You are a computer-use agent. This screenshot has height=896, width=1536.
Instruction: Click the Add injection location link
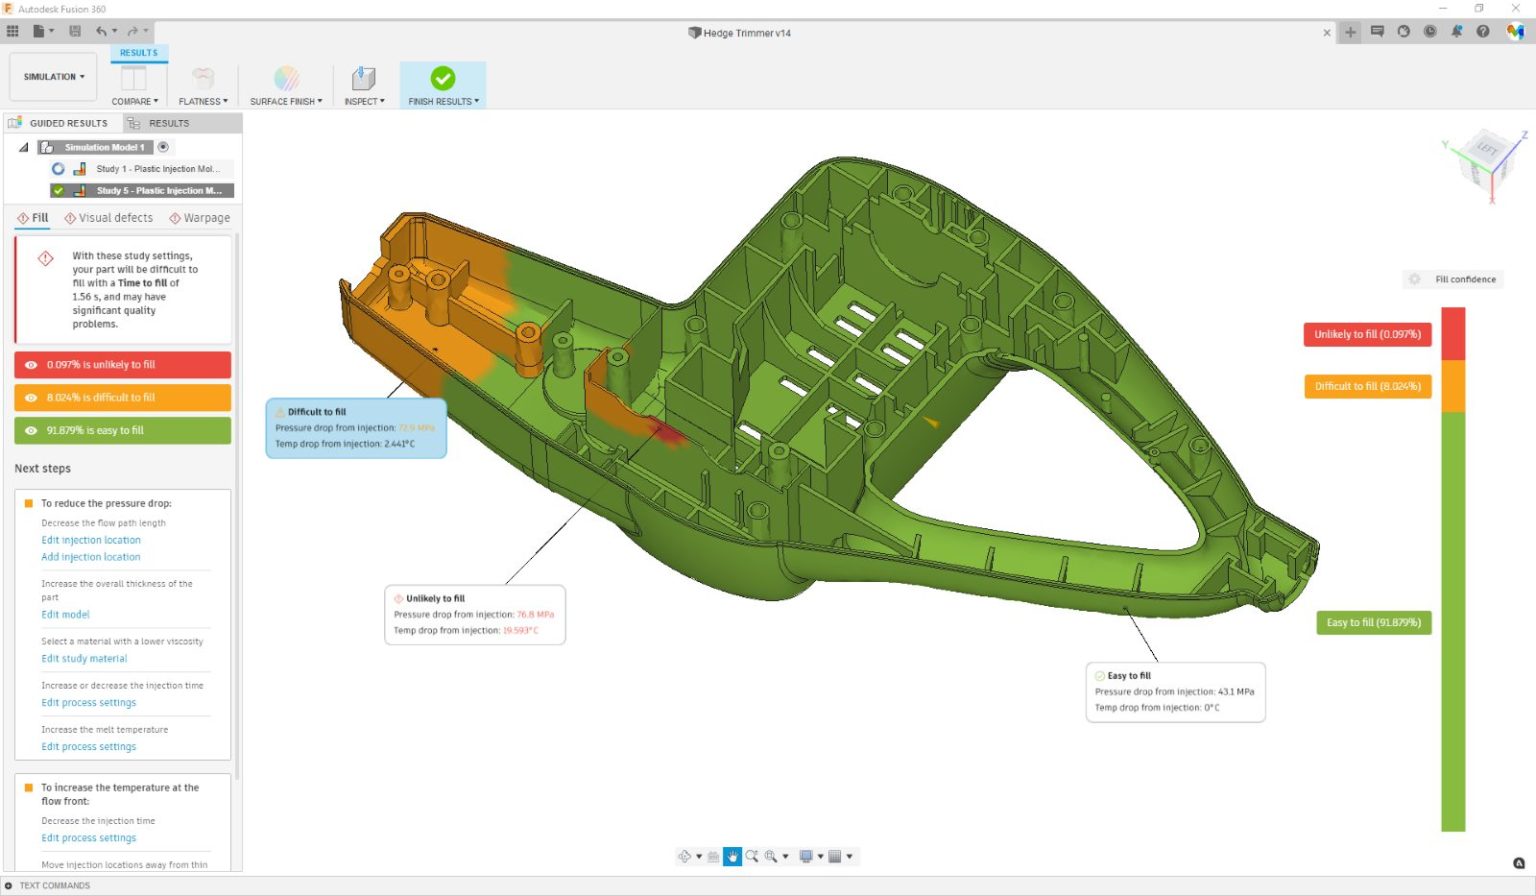click(x=91, y=557)
